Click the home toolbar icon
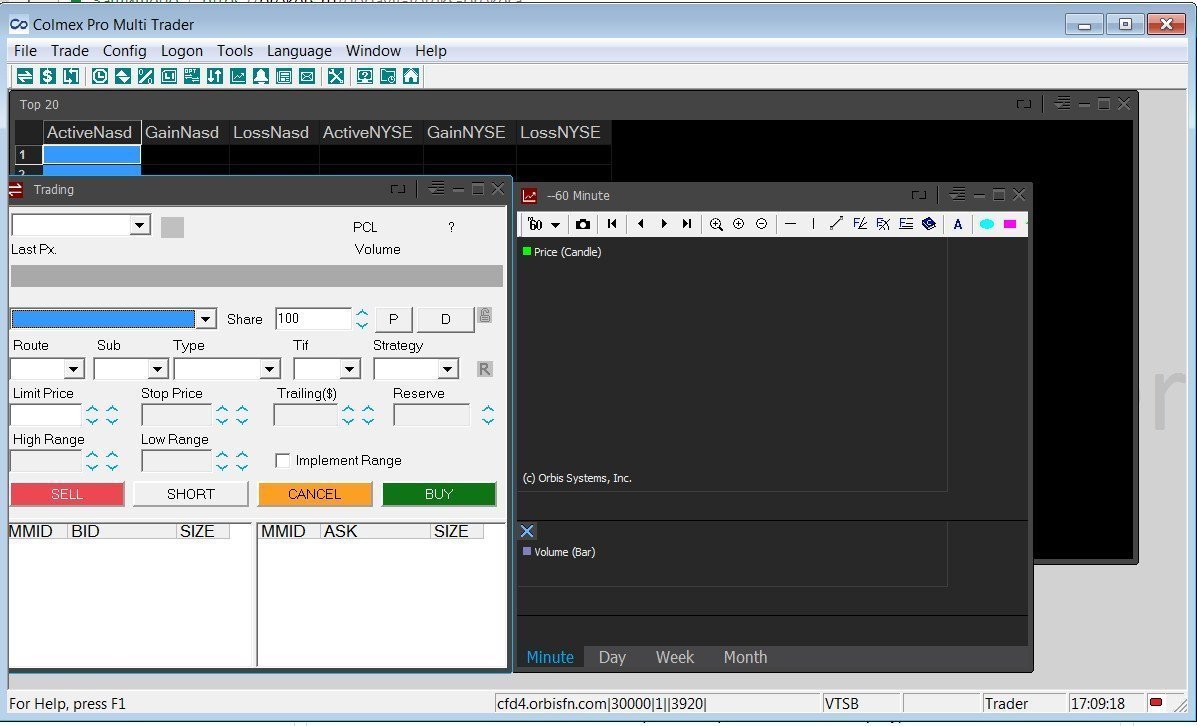Viewport: 1197px width, 726px height. pos(411,76)
